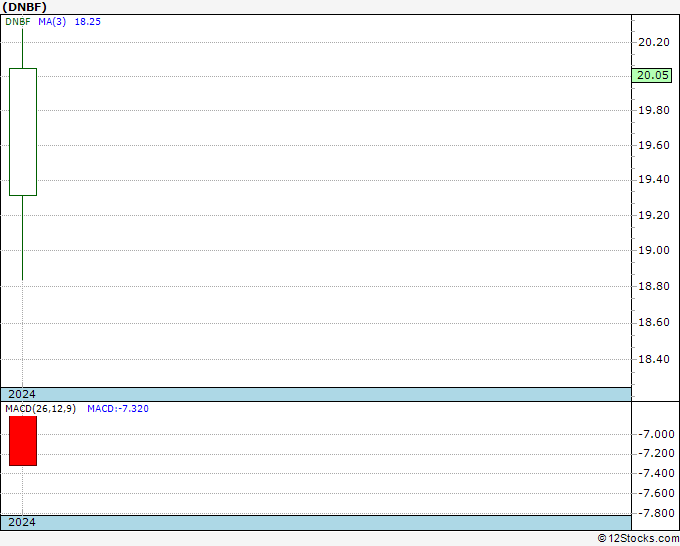The image size is (680, 546).
Task: Click the MA(3) indicator label
Action: point(52,22)
